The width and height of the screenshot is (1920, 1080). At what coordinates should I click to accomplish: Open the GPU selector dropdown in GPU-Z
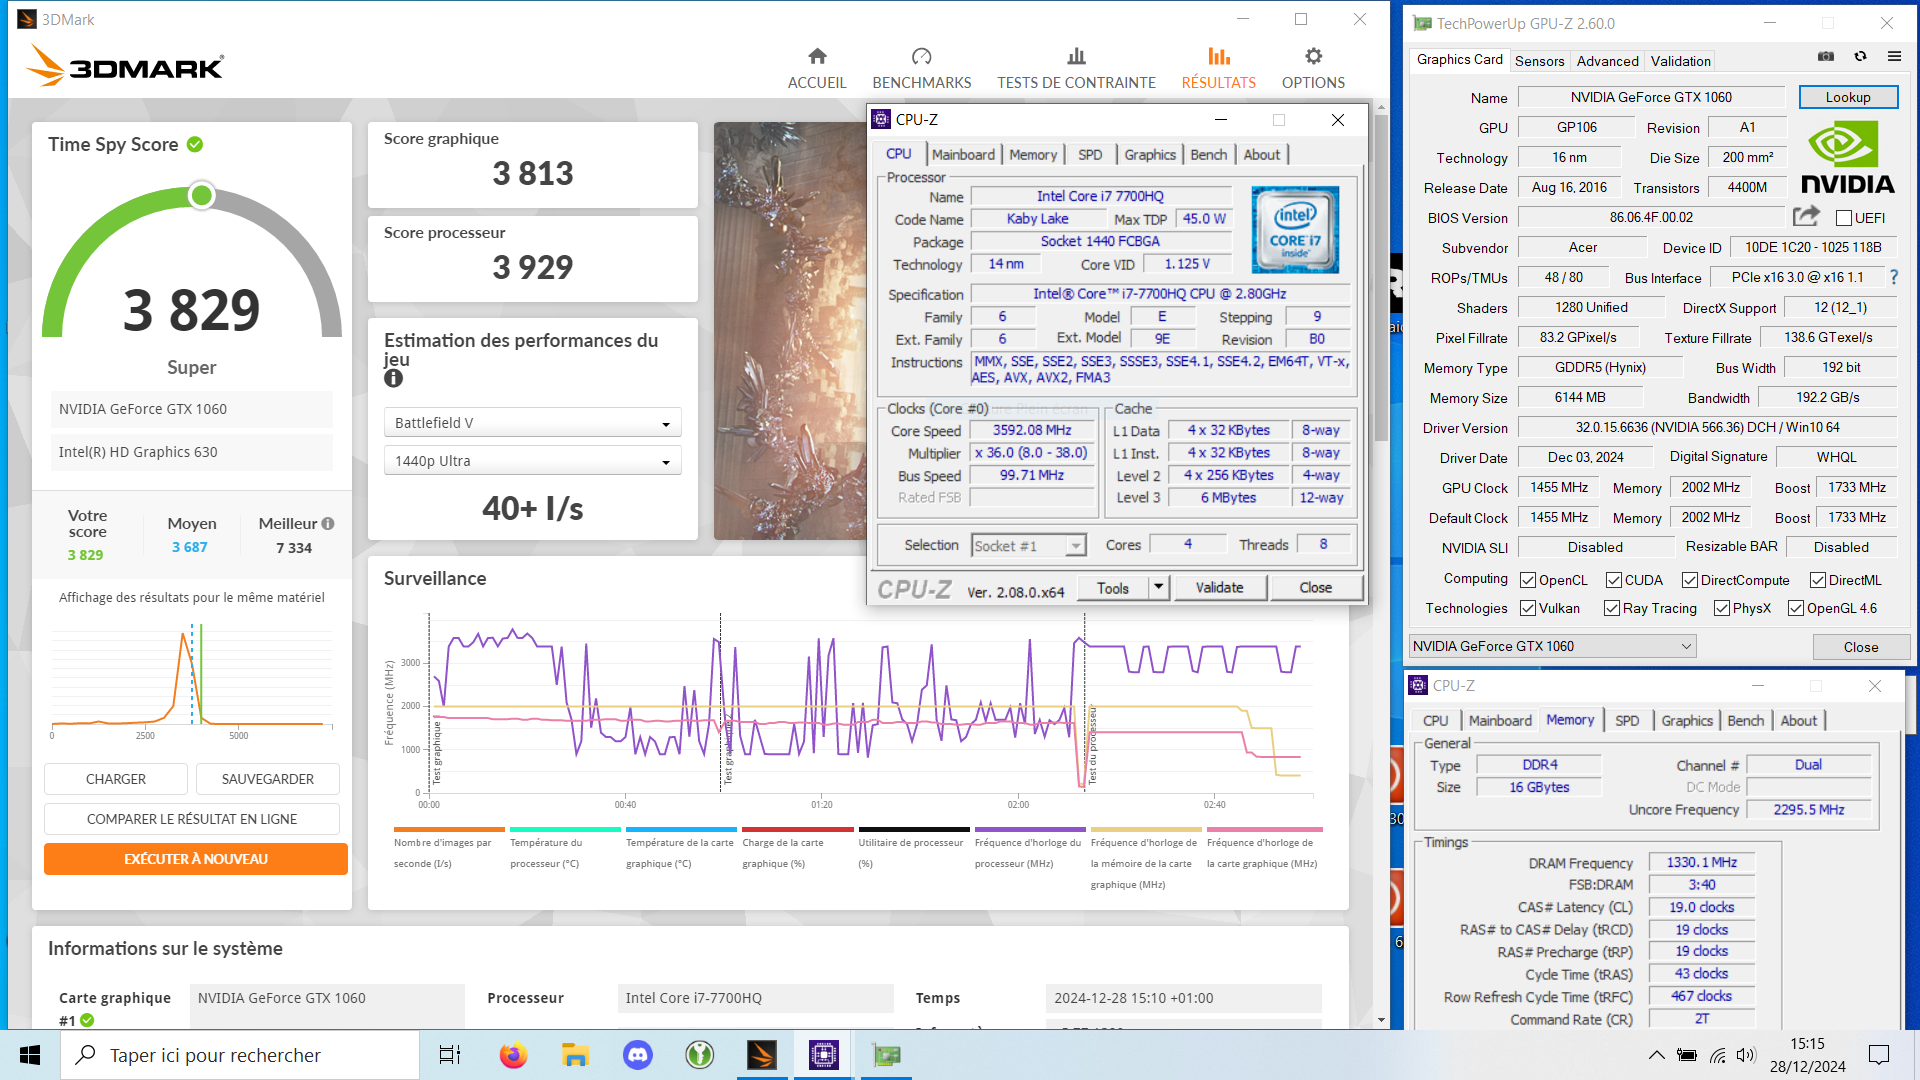[1552, 646]
